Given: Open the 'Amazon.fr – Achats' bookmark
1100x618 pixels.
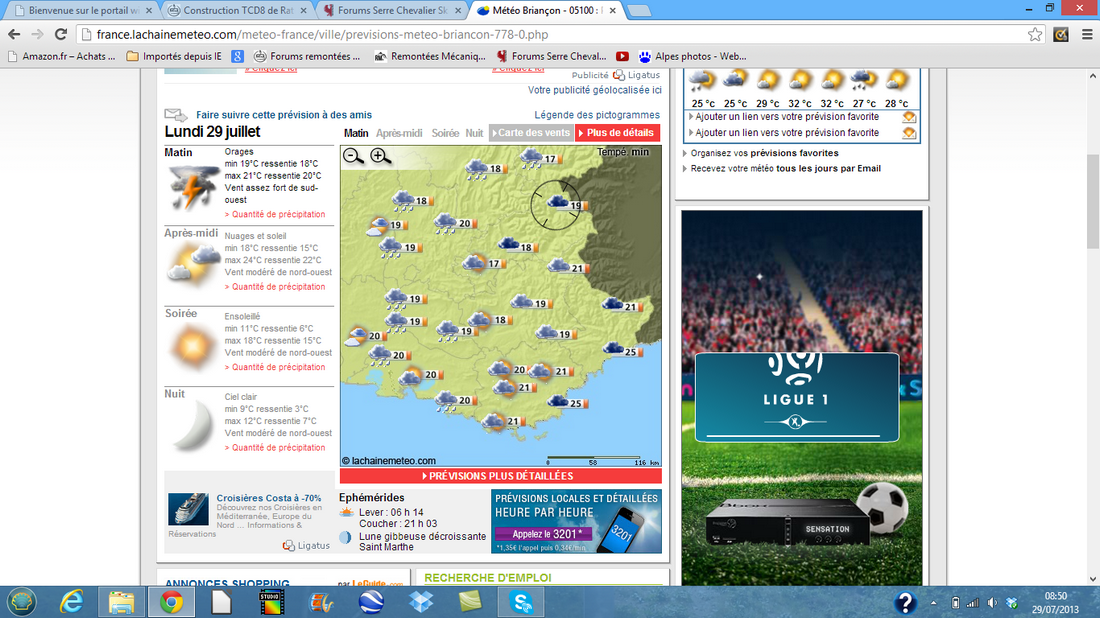Looking at the screenshot, I should pyautogui.click(x=62, y=56).
